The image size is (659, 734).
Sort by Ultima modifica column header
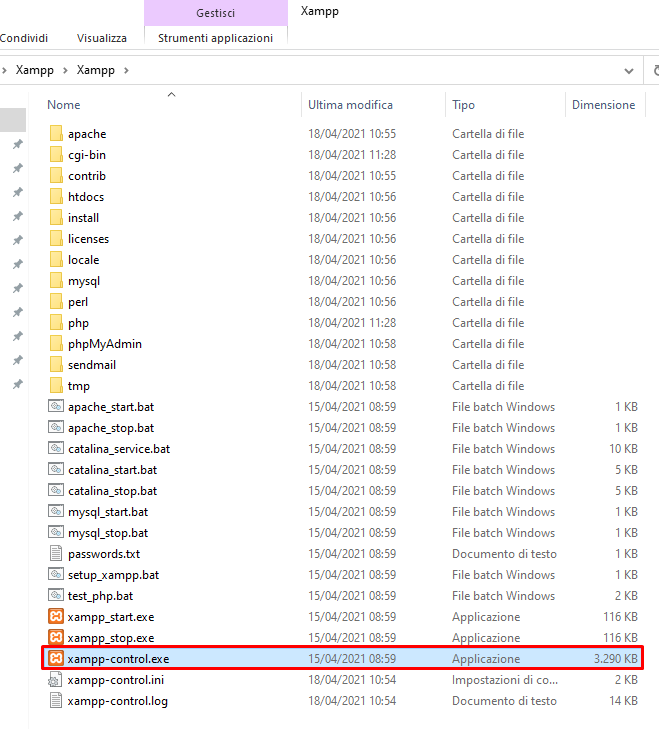click(x=350, y=105)
